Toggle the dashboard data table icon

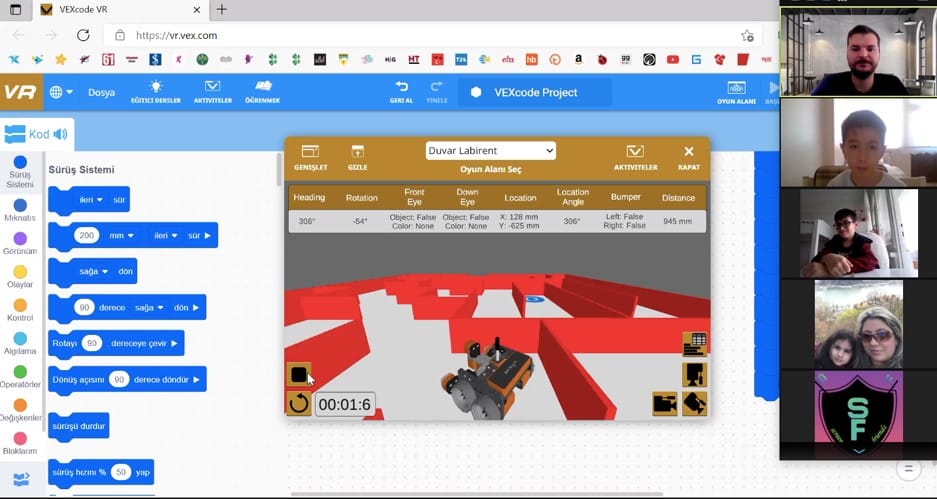click(x=694, y=344)
